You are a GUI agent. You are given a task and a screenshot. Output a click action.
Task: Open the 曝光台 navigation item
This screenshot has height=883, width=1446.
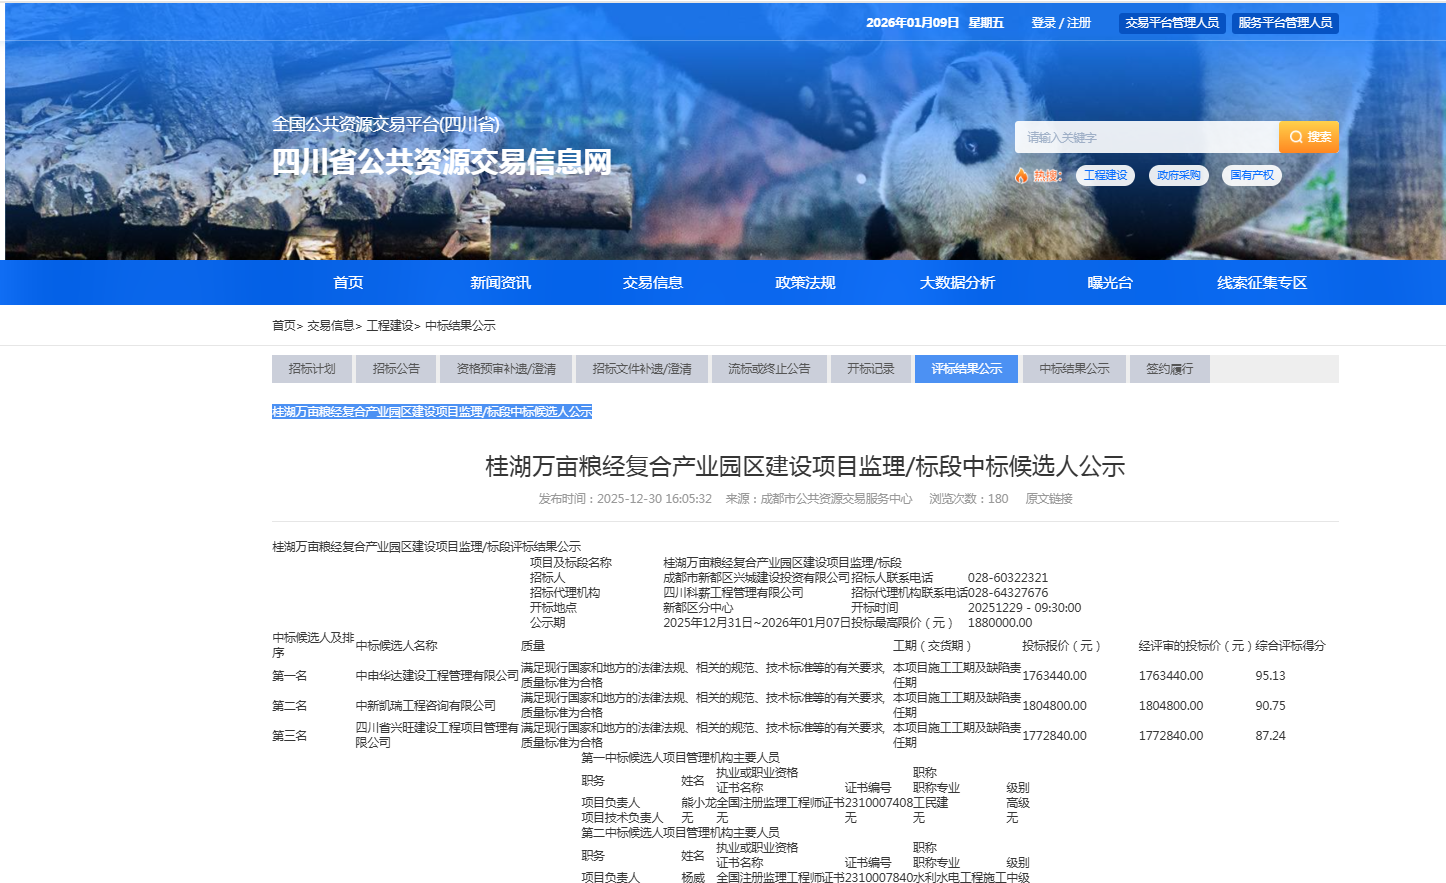click(x=1109, y=283)
